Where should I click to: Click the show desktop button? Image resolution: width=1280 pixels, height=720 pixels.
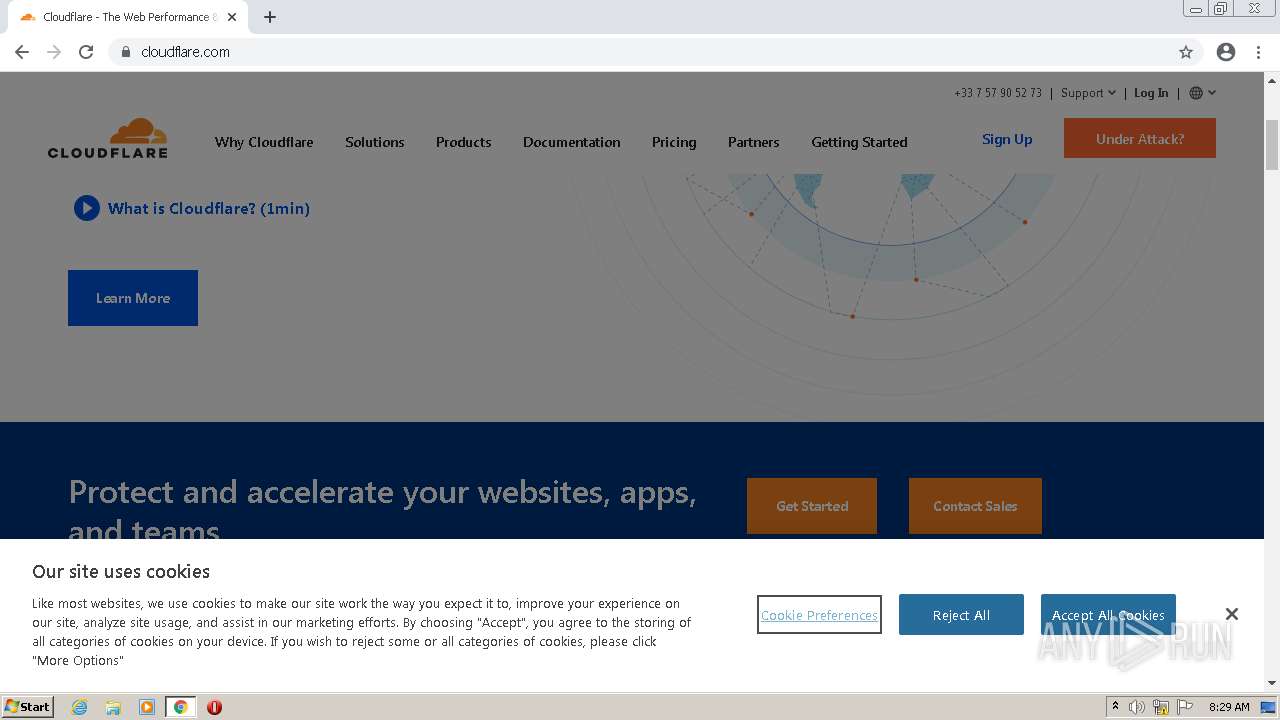click(1268, 707)
